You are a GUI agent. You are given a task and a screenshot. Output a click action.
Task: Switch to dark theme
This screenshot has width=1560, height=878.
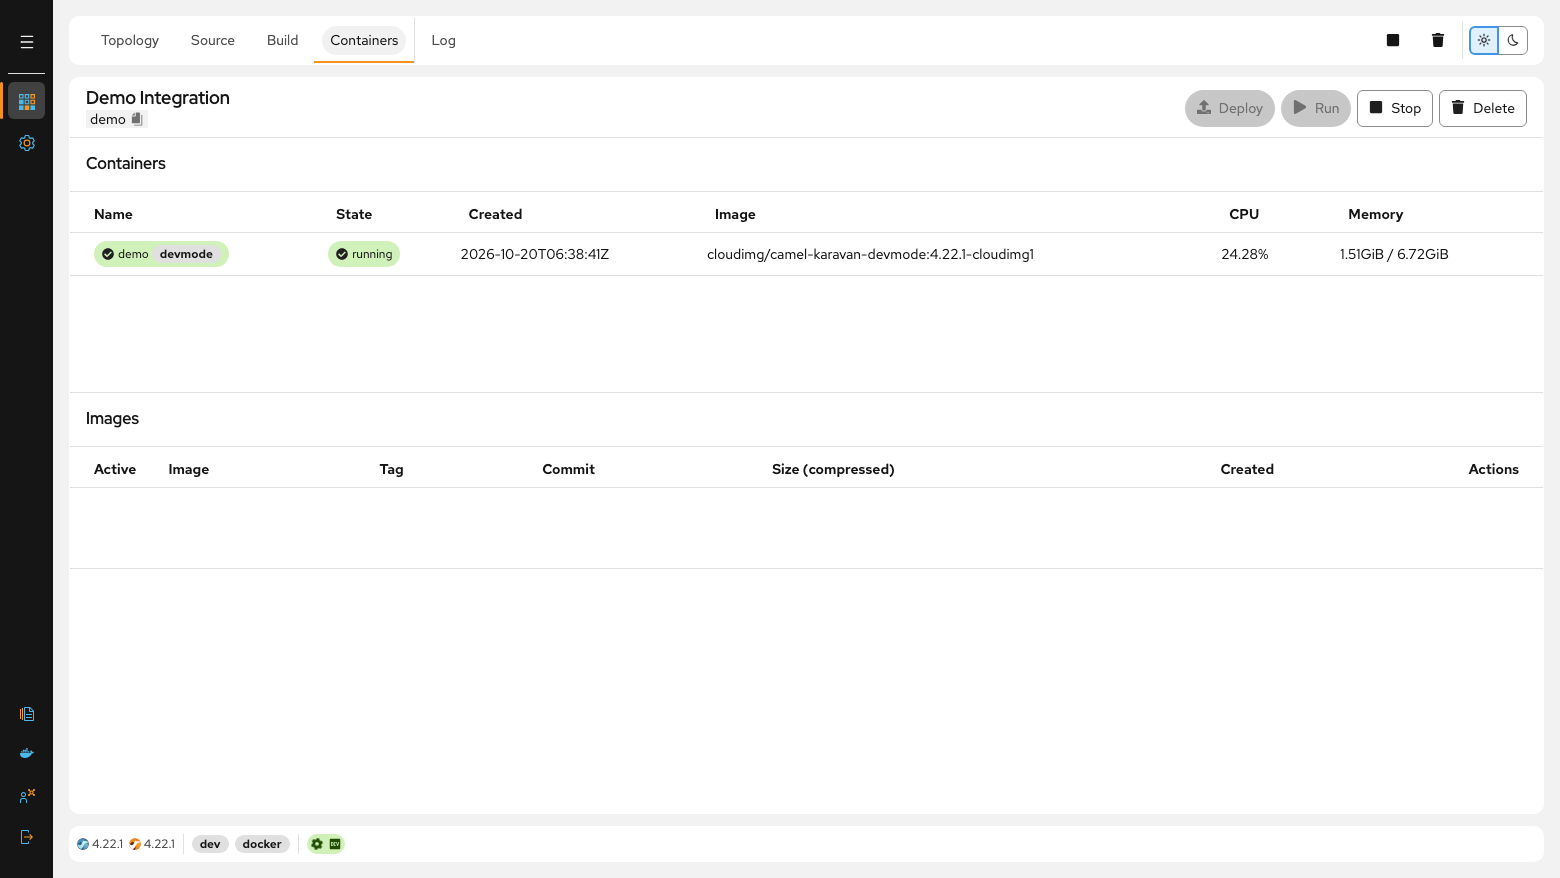point(1513,40)
